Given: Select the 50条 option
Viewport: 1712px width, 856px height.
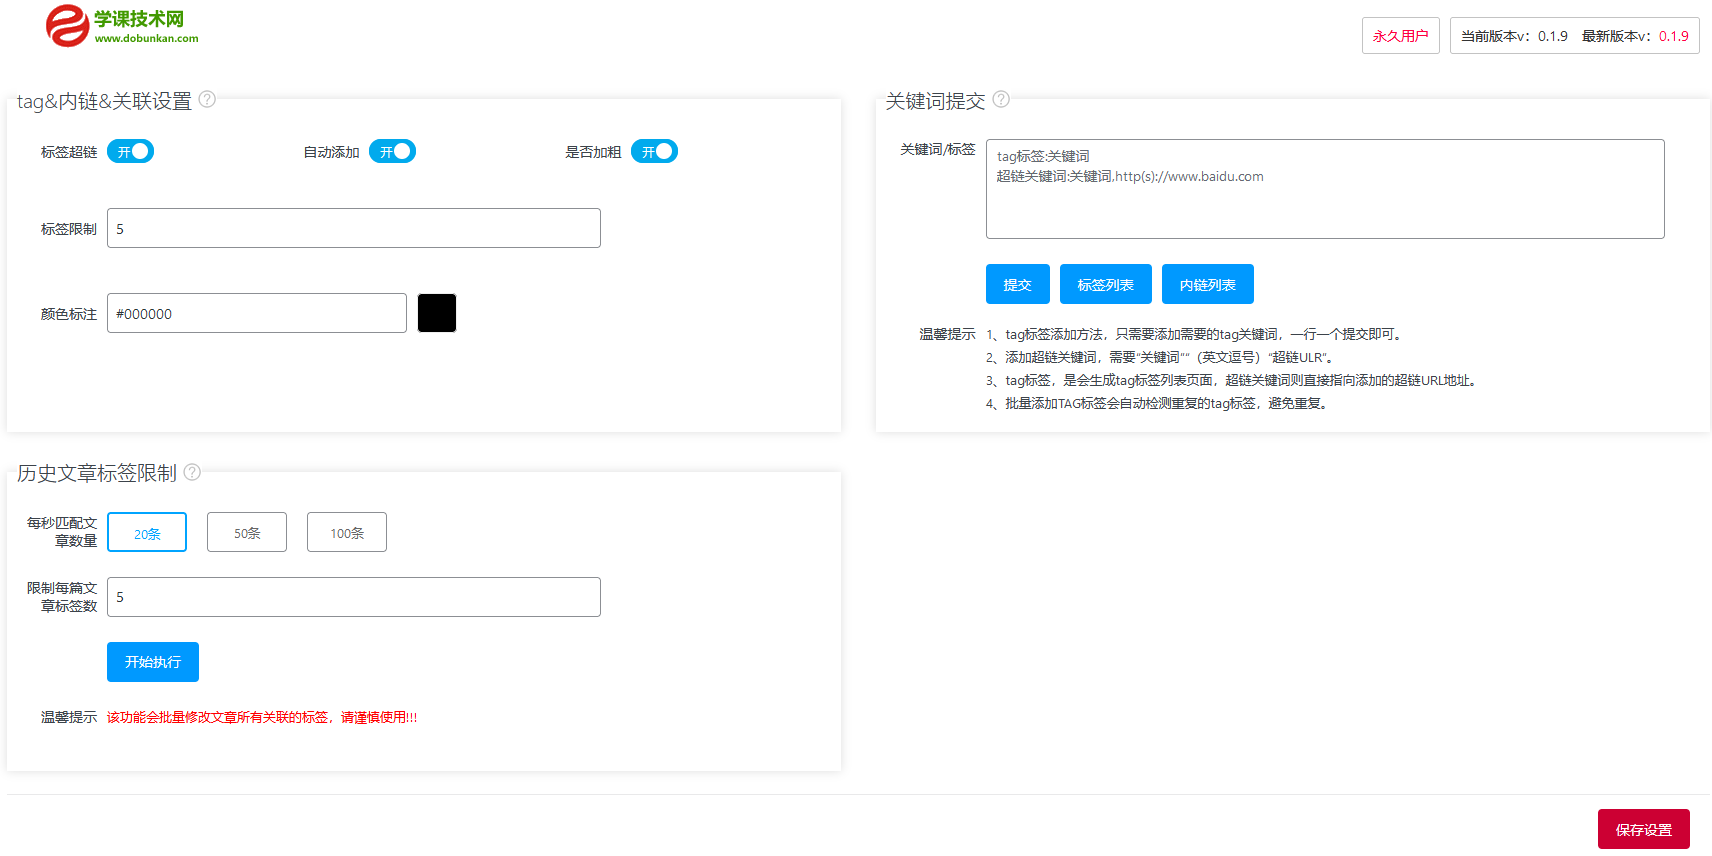Looking at the screenshot, I should [x=247, y=533].
